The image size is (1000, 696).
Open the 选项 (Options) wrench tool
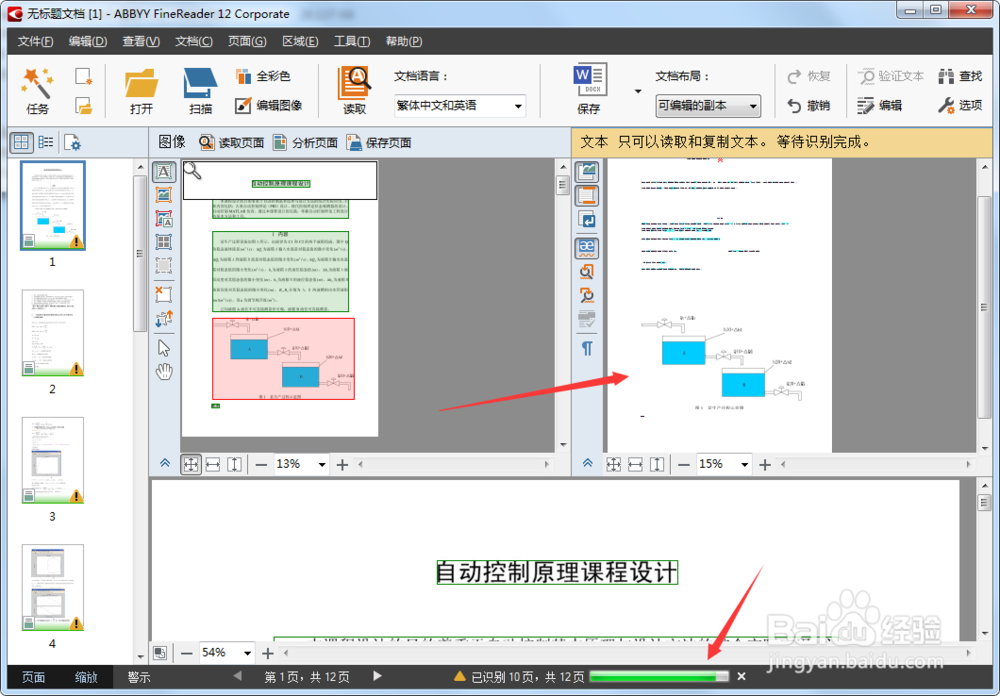(960, 105)
